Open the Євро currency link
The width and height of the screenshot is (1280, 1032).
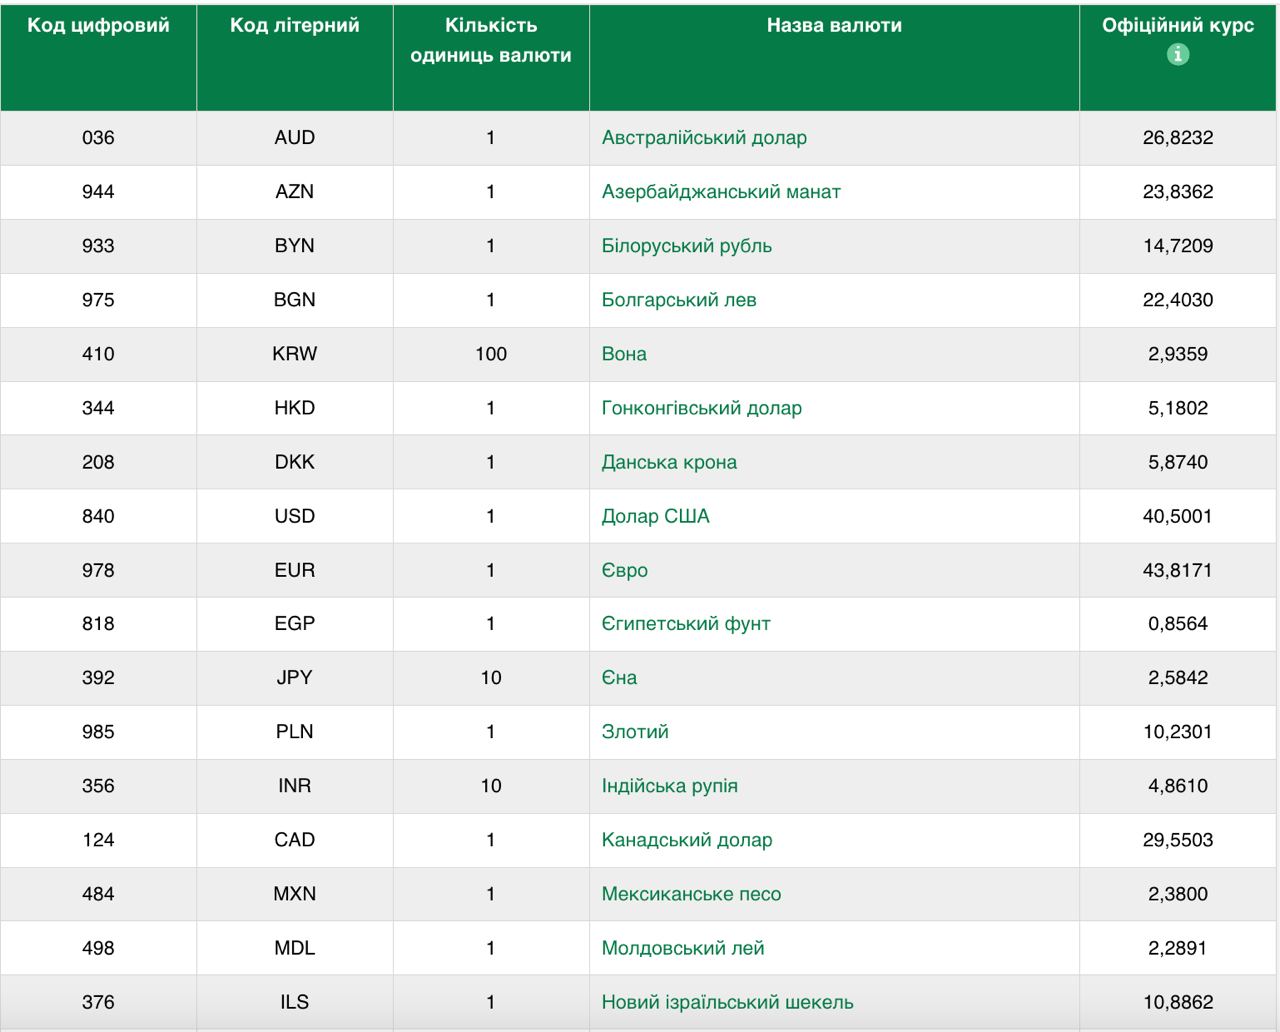624,570
